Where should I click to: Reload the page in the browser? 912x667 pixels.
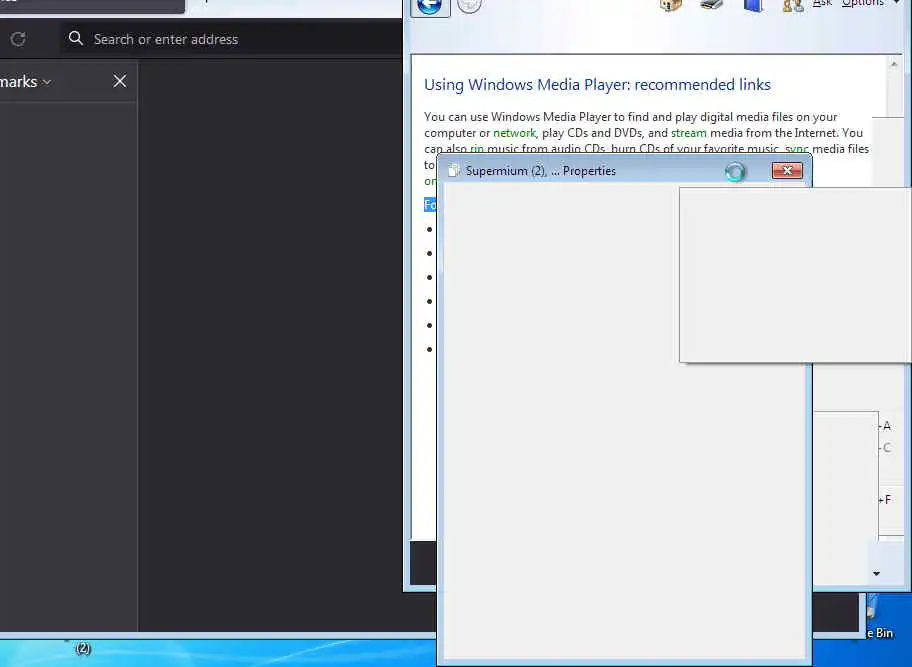click(x=18, y=39)
